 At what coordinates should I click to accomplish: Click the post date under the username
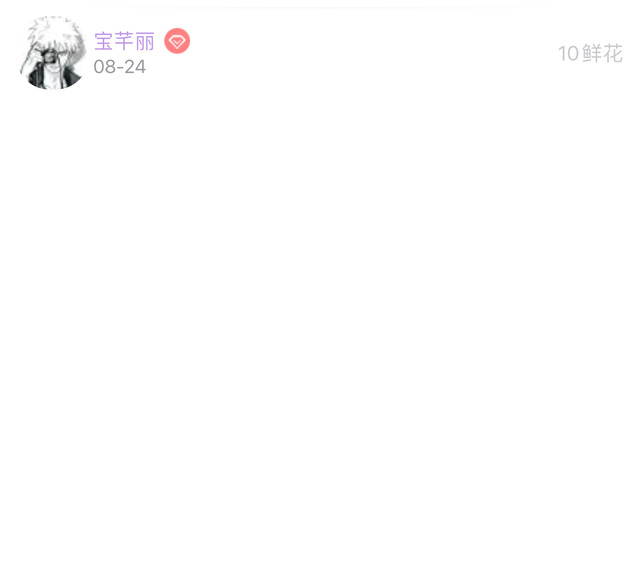pos(120,67)
